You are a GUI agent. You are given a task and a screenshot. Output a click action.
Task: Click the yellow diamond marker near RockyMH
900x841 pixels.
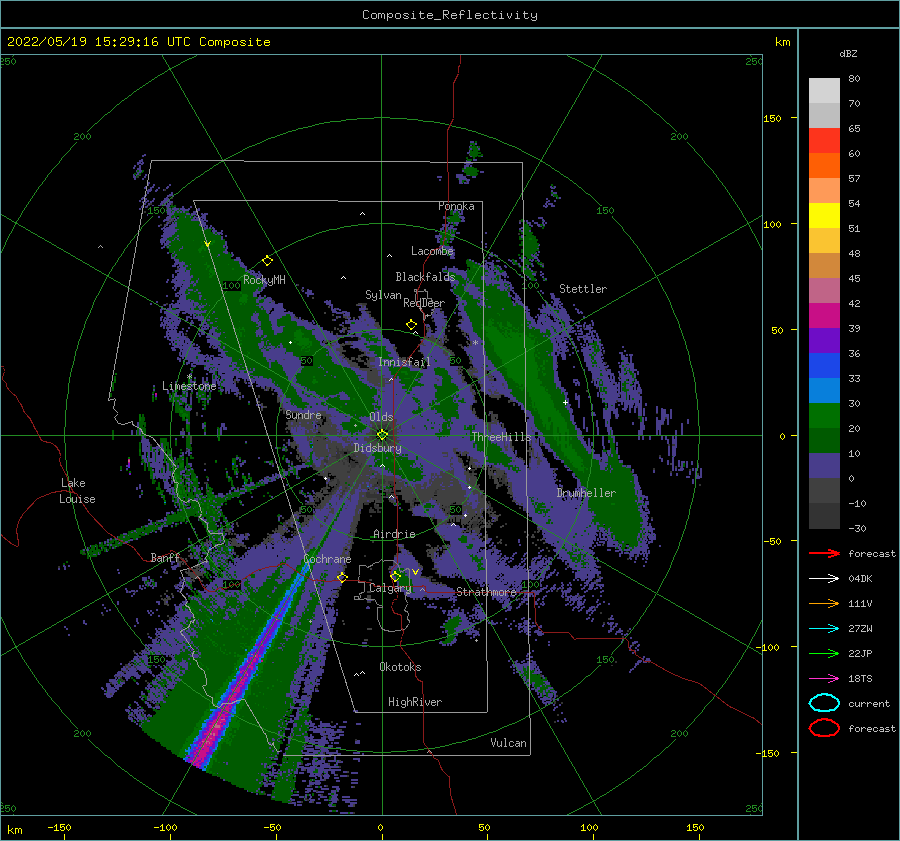pyautogui.click(x=267, y=261)
